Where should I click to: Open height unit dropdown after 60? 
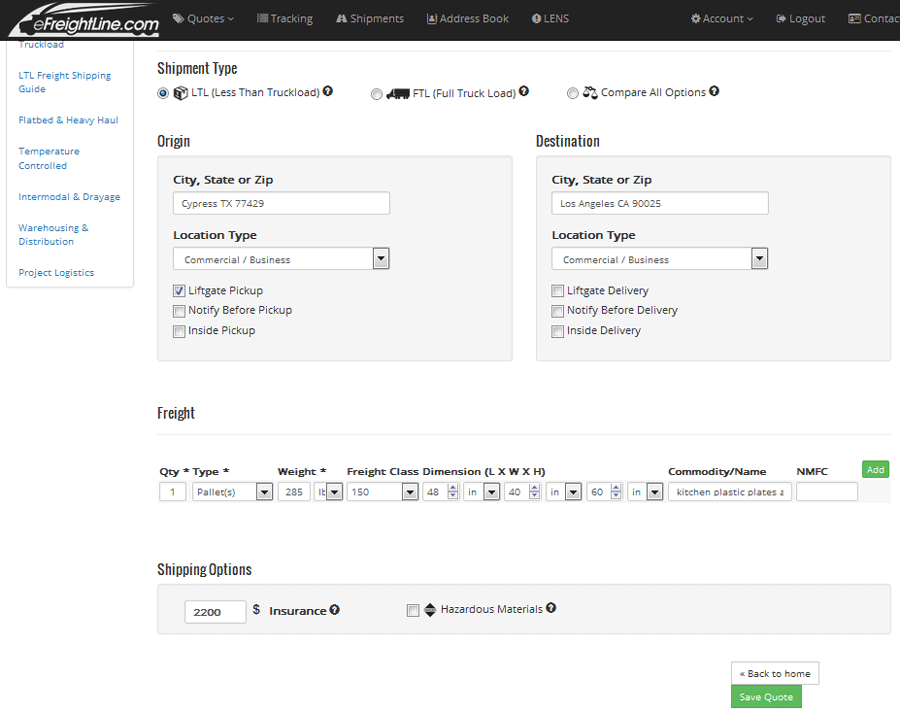pyautogui.click(x=645, y=492)
